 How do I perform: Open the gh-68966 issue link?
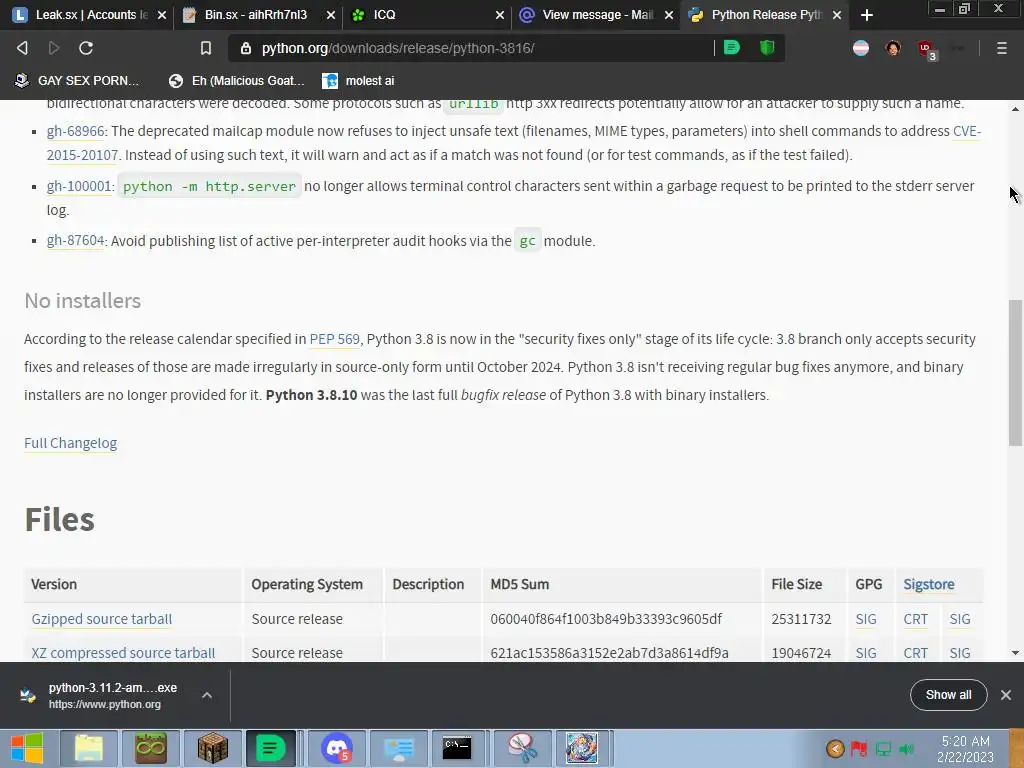[x=75, y=131]
